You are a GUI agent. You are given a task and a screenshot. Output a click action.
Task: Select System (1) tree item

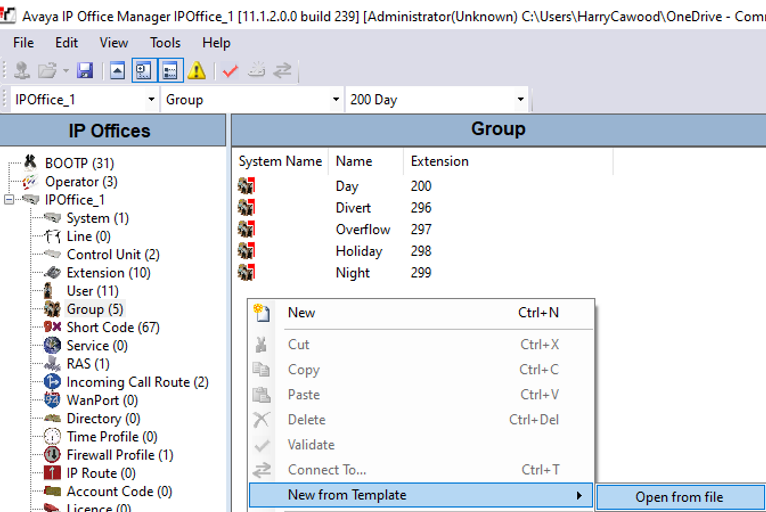[x=98, y=218]
